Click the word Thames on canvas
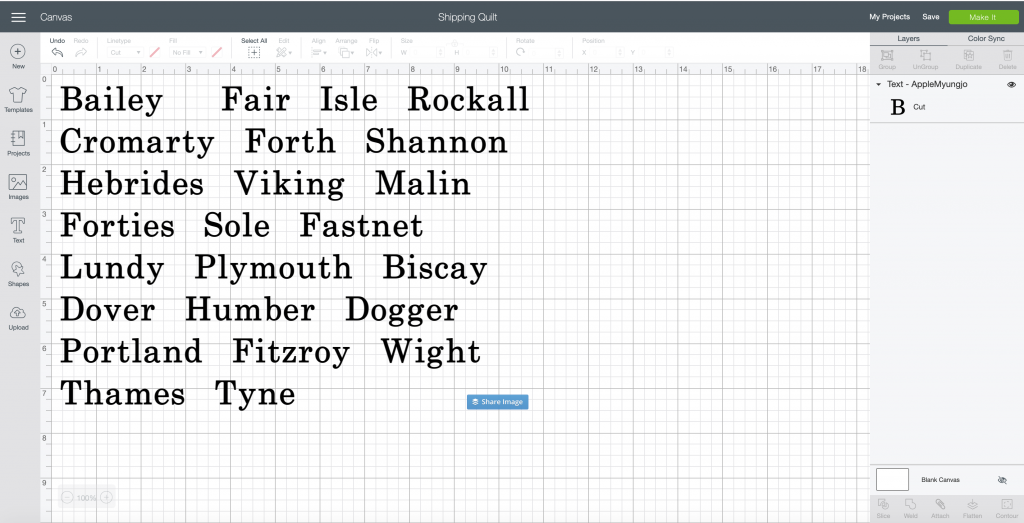This screenshot has width=1024, height=523. 123,394
